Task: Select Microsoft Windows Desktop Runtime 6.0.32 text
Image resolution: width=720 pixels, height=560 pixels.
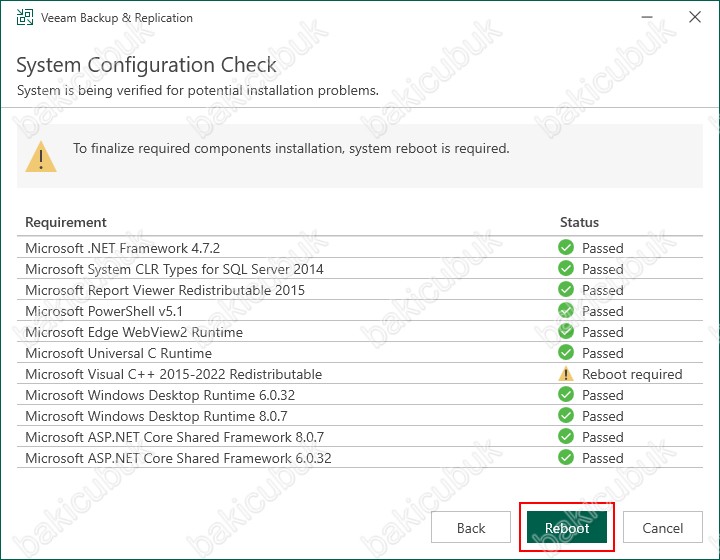Action: click(x=160, y=395)
